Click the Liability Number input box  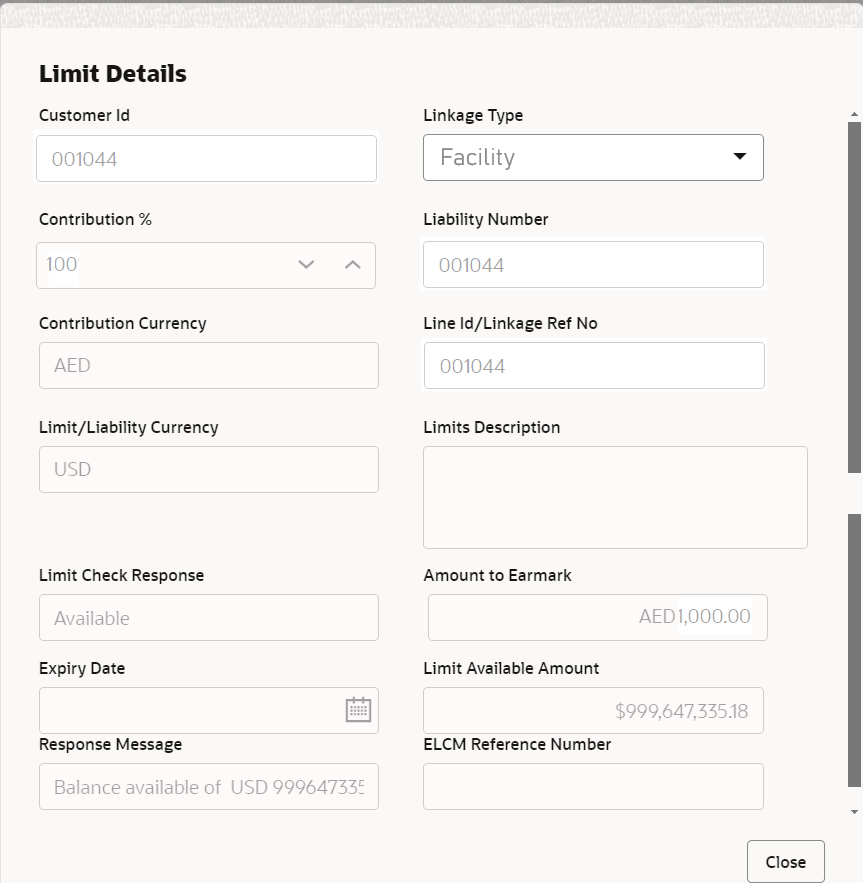593,264
